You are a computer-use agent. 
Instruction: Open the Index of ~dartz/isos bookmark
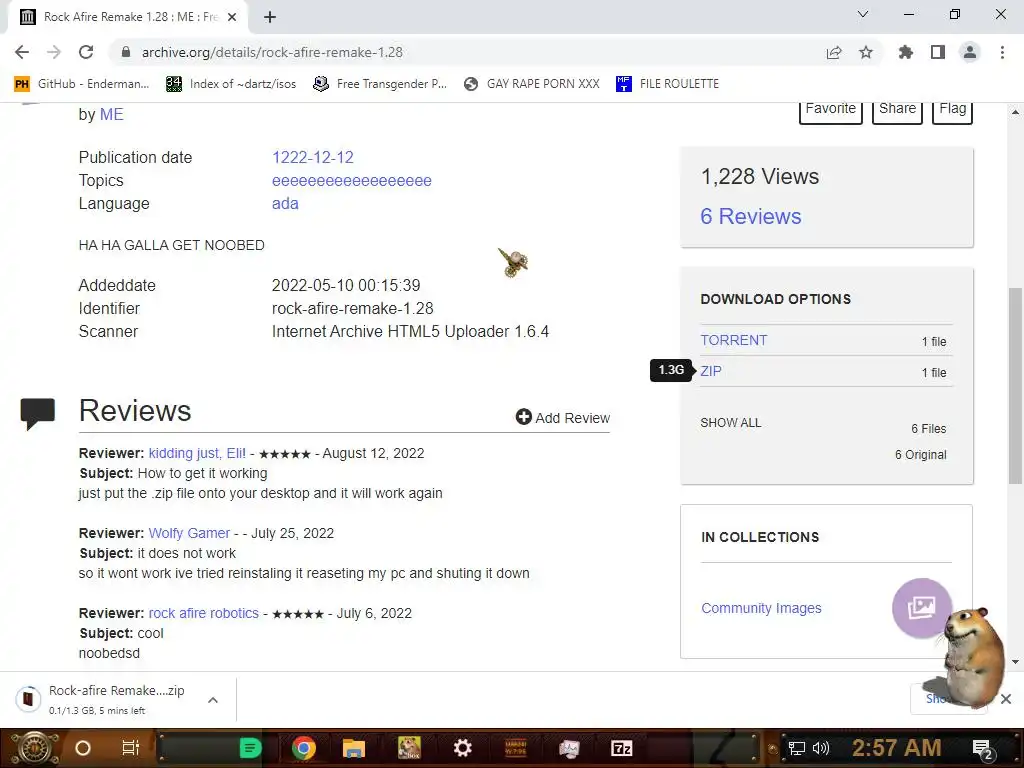[231, 84]
